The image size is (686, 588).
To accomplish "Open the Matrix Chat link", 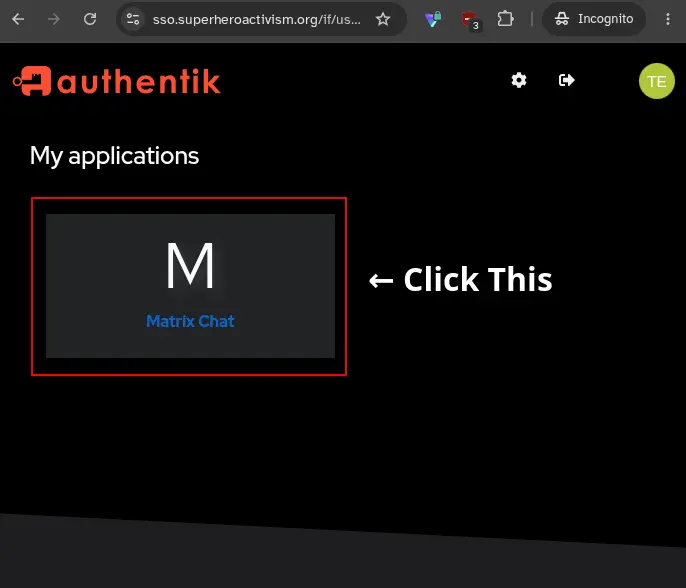I will point(190,322).
